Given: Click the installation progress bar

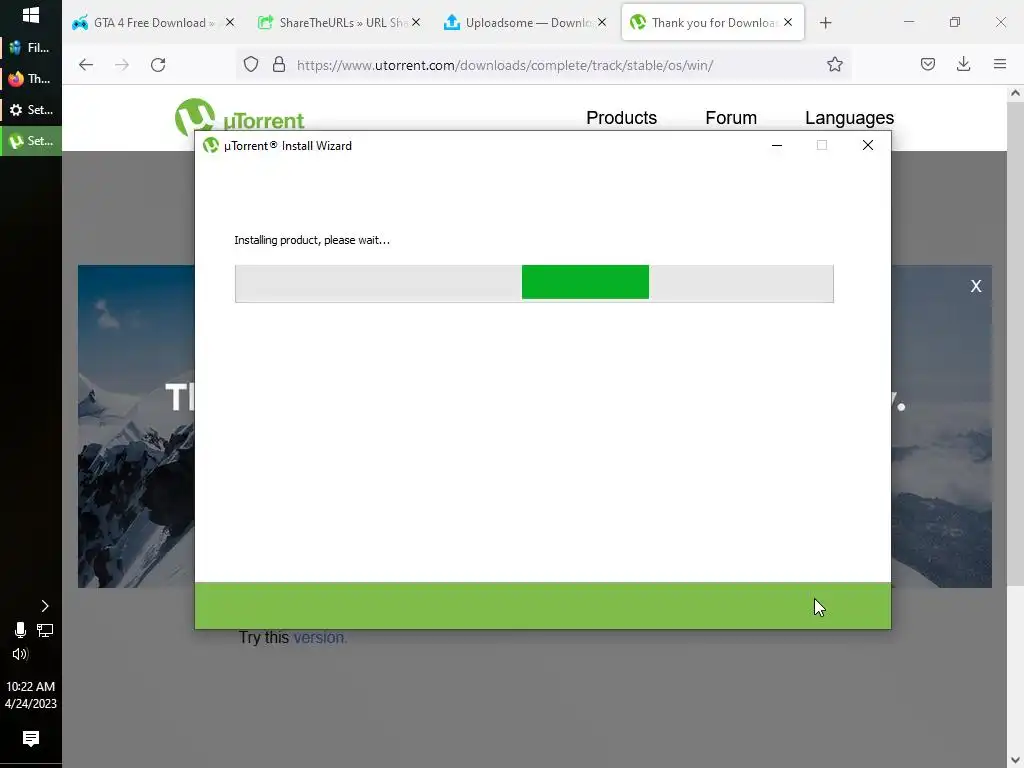Looking at the screenshot, I should click(x=534, y=283).
